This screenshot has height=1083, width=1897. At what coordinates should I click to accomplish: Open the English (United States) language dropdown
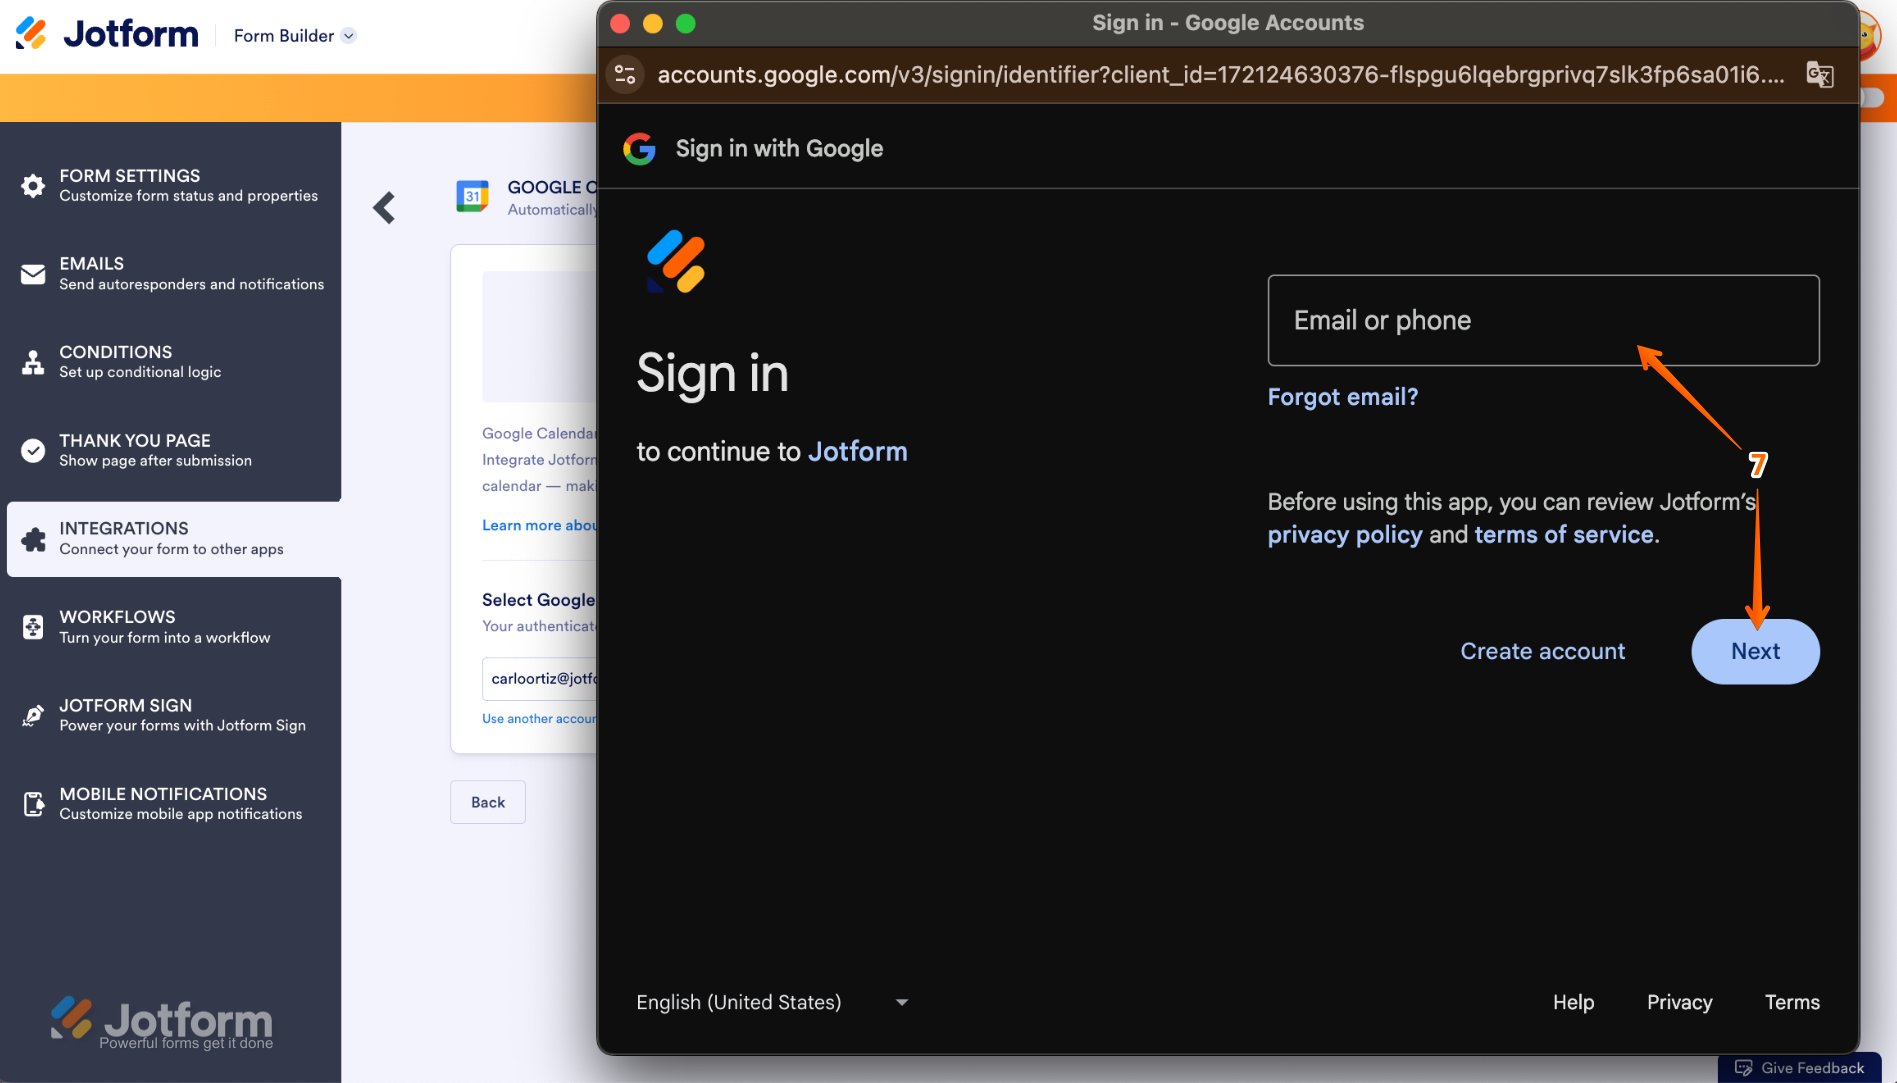pos(771,1002)
